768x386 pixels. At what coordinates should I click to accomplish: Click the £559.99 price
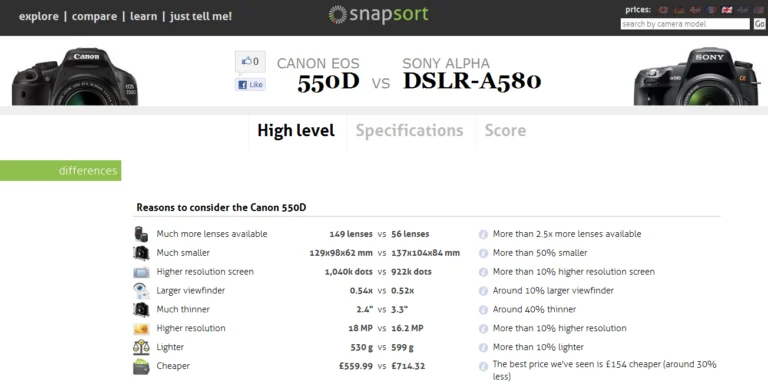[356, 366]
